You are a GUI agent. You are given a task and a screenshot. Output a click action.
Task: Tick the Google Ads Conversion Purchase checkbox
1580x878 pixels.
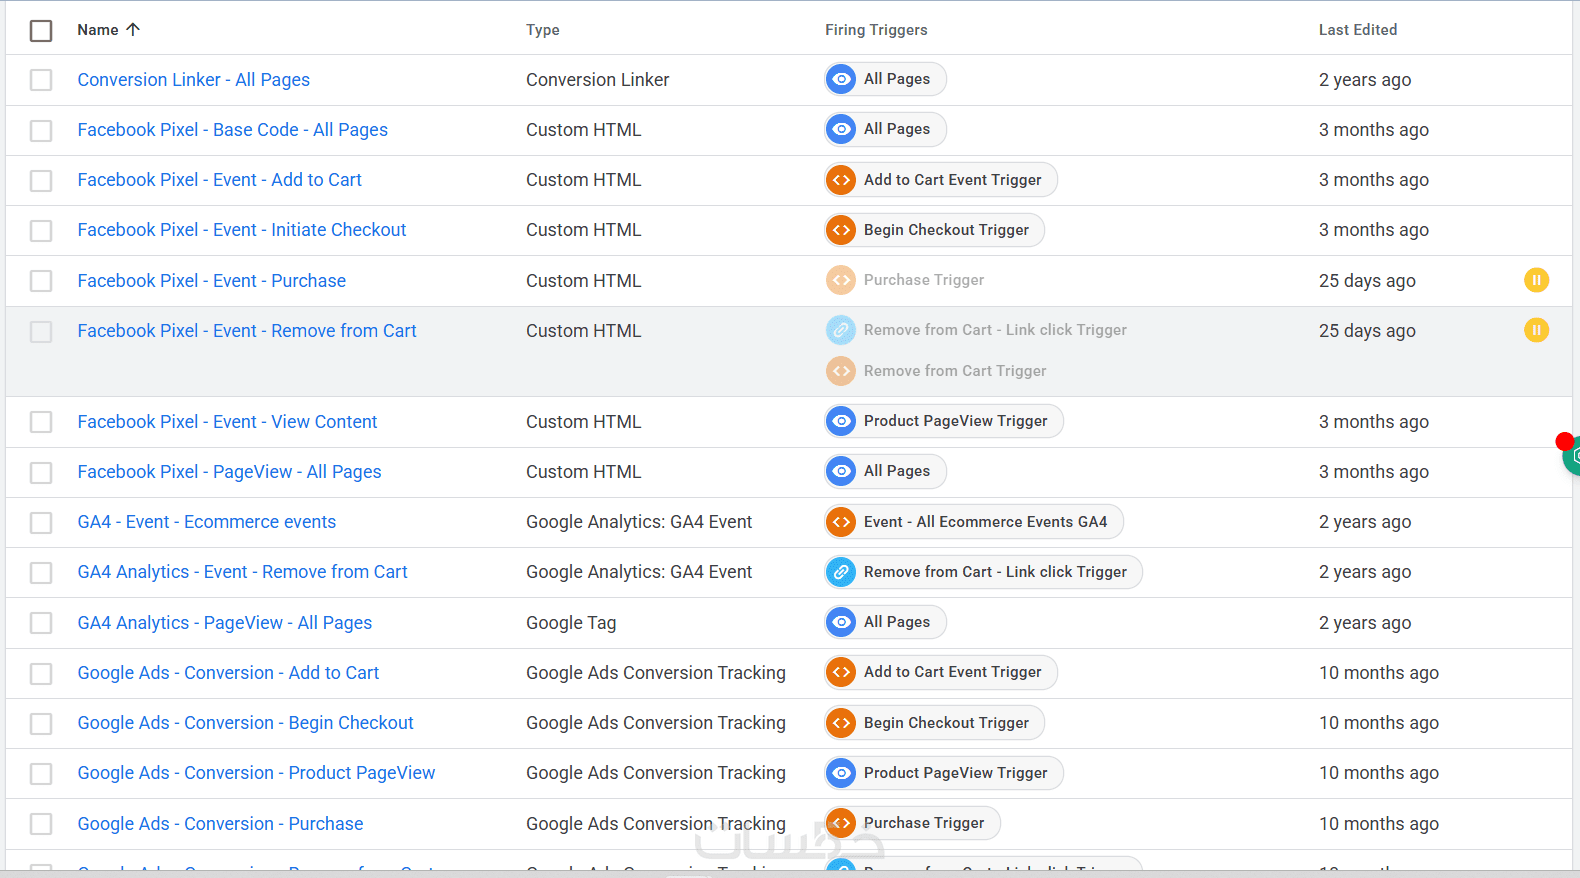click(41, 824)
